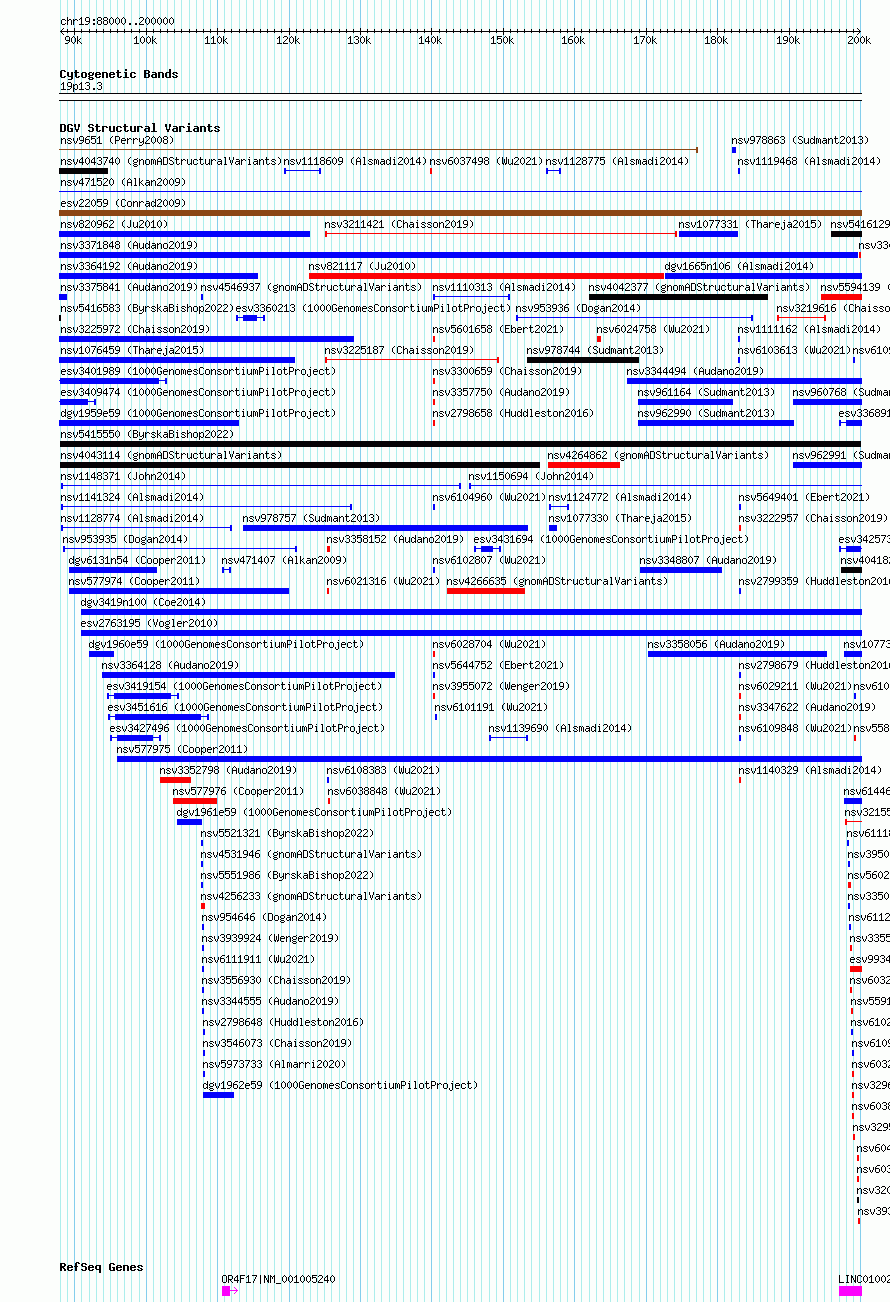890x1302 pixels.
Task: Click the black nsv978744 Sudmant2013 bar
Action: pyautogui.click(x=583, y=360)
